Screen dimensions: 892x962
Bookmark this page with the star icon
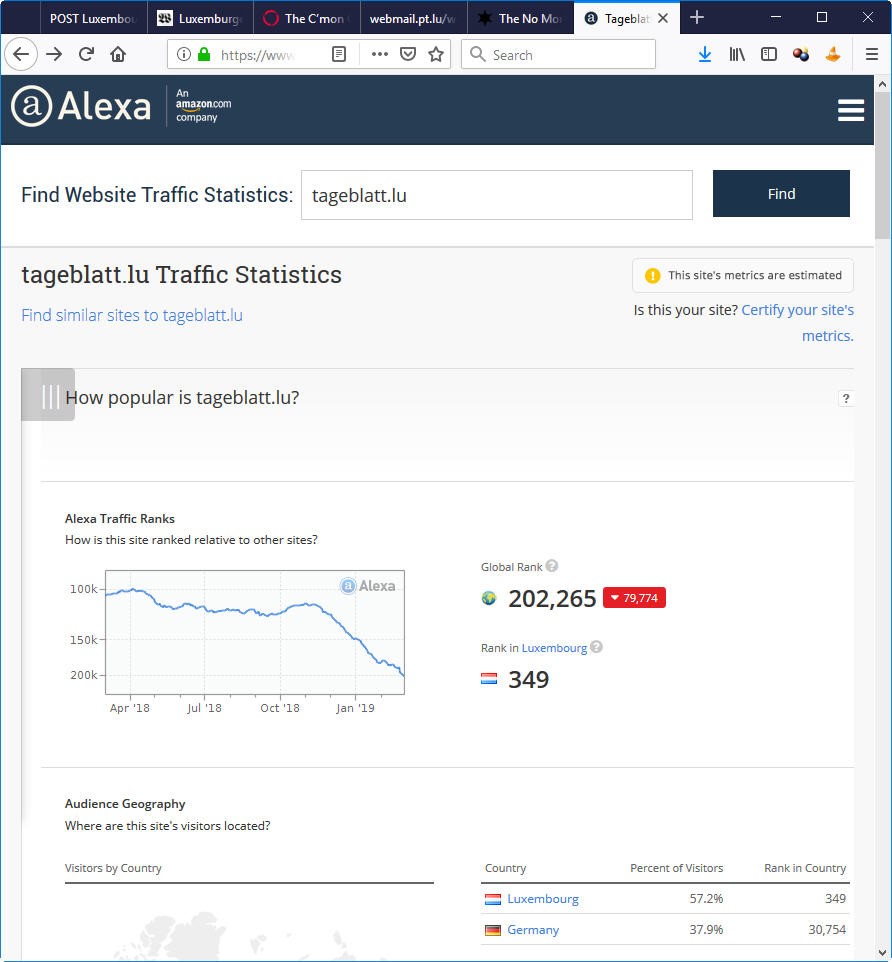tap(436, 55)
